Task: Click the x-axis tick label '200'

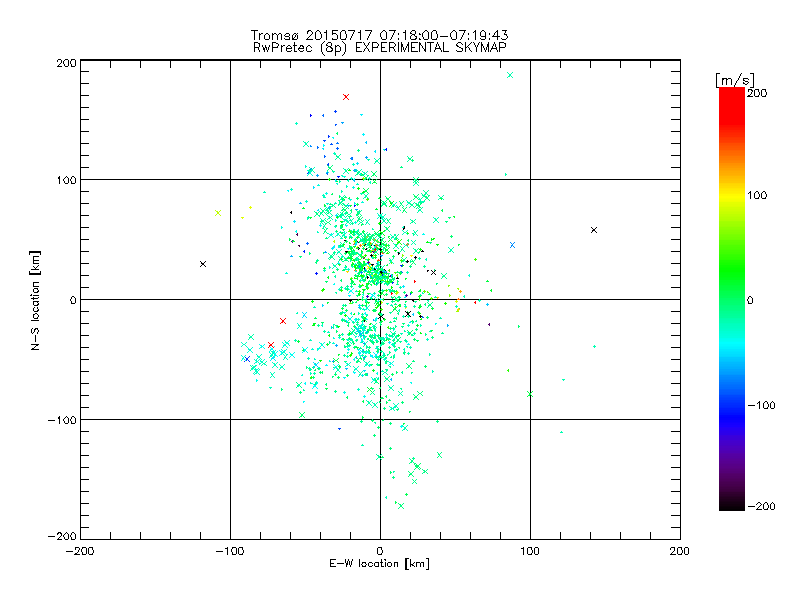Action: click(680, 551)
